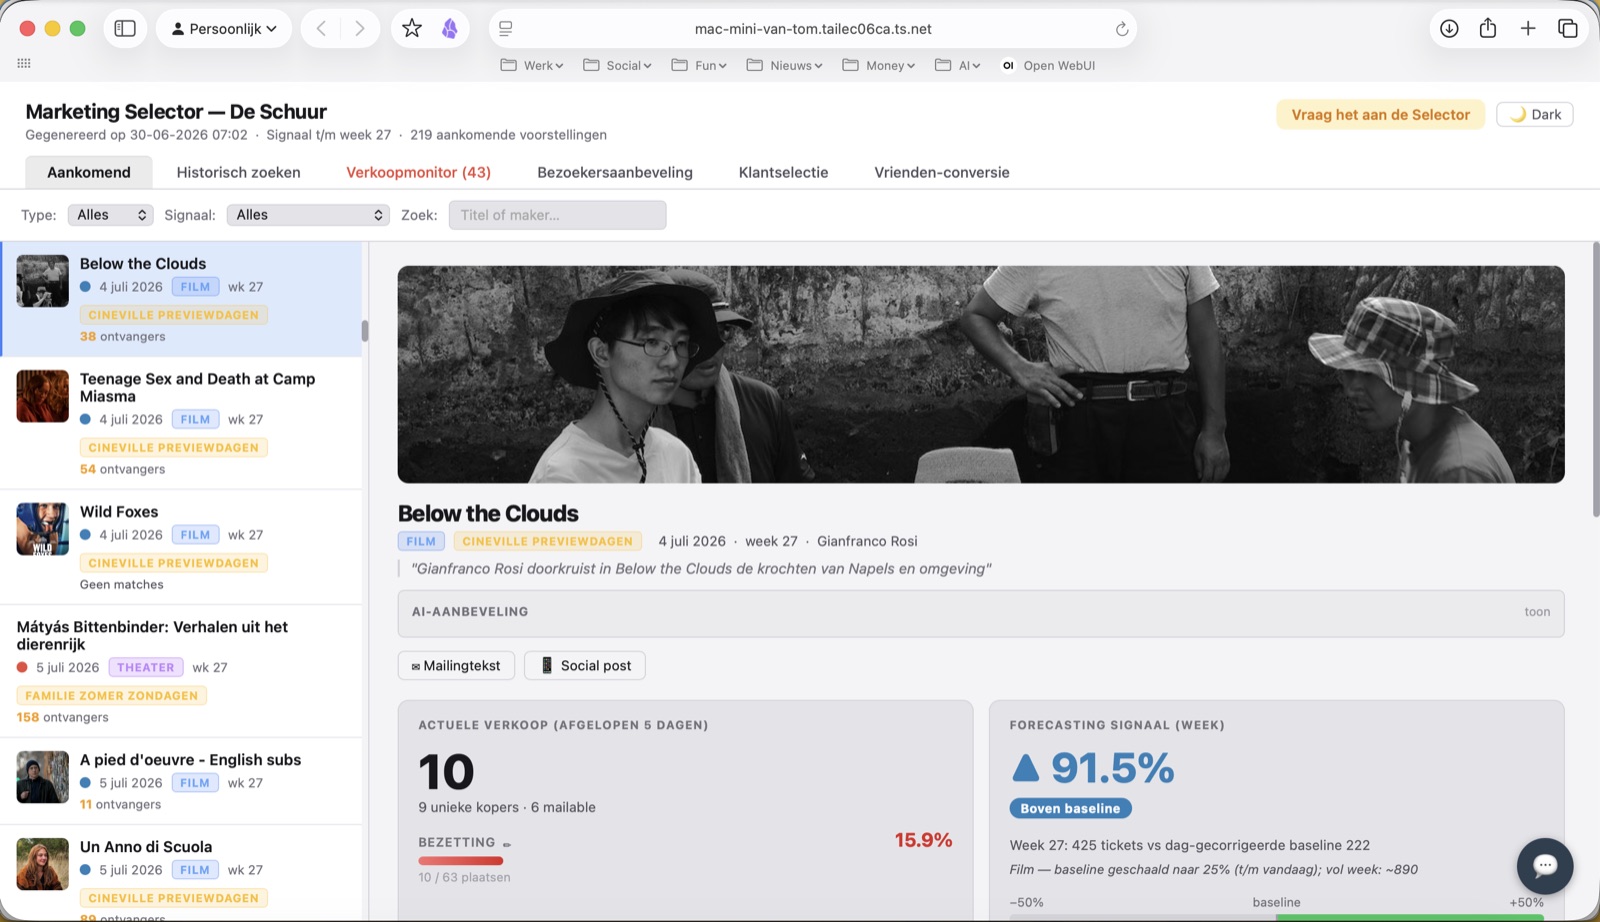Open the downloads icon
Viewport: 1600px width, 922px height.
coord(1449,28)
